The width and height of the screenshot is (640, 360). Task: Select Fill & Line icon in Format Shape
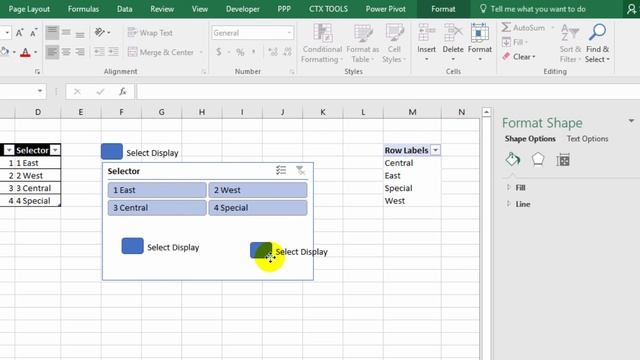tap(513, 160)
